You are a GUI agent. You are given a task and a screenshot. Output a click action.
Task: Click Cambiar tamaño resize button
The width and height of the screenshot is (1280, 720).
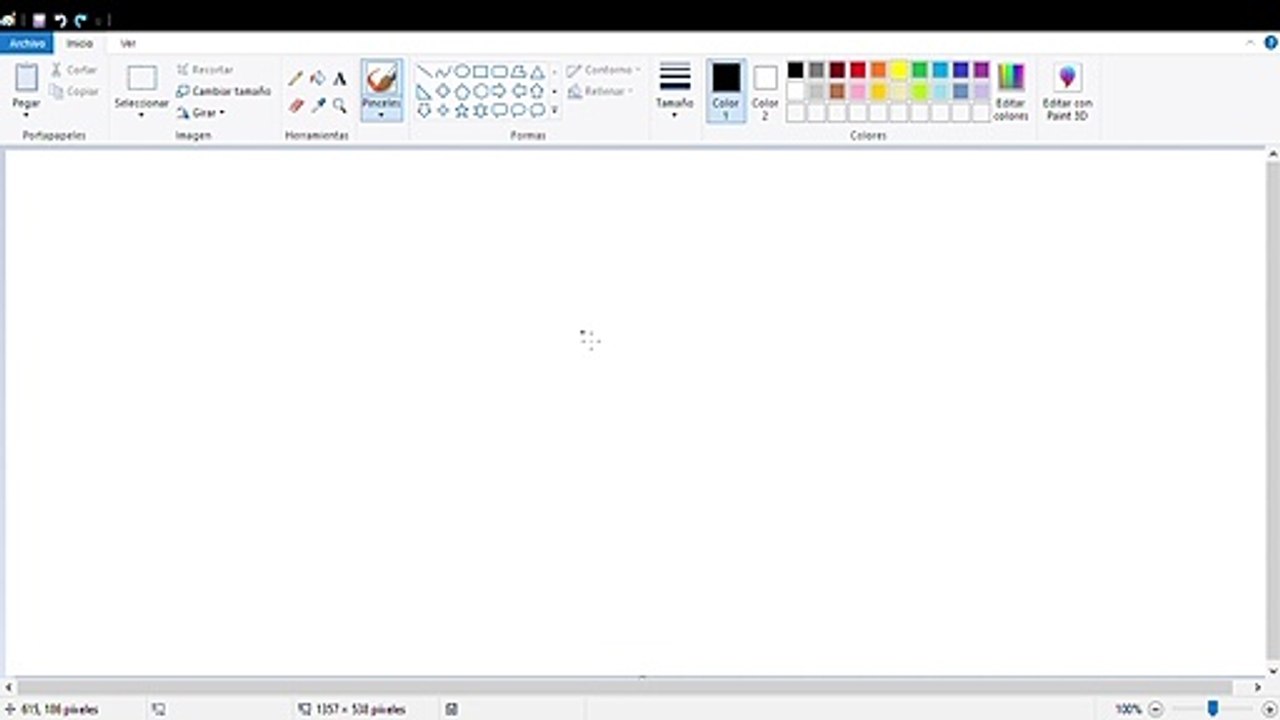tap(224, 91)
